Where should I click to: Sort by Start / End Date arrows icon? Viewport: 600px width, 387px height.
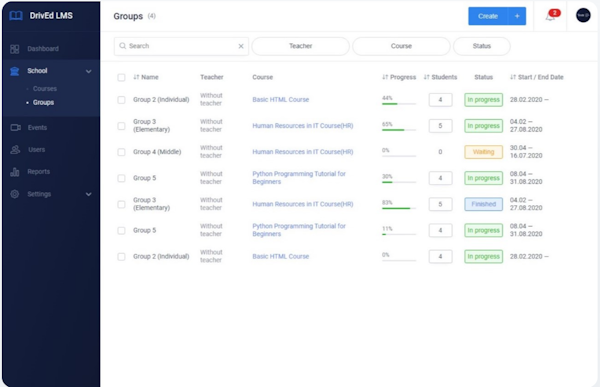tap(513, 77)
